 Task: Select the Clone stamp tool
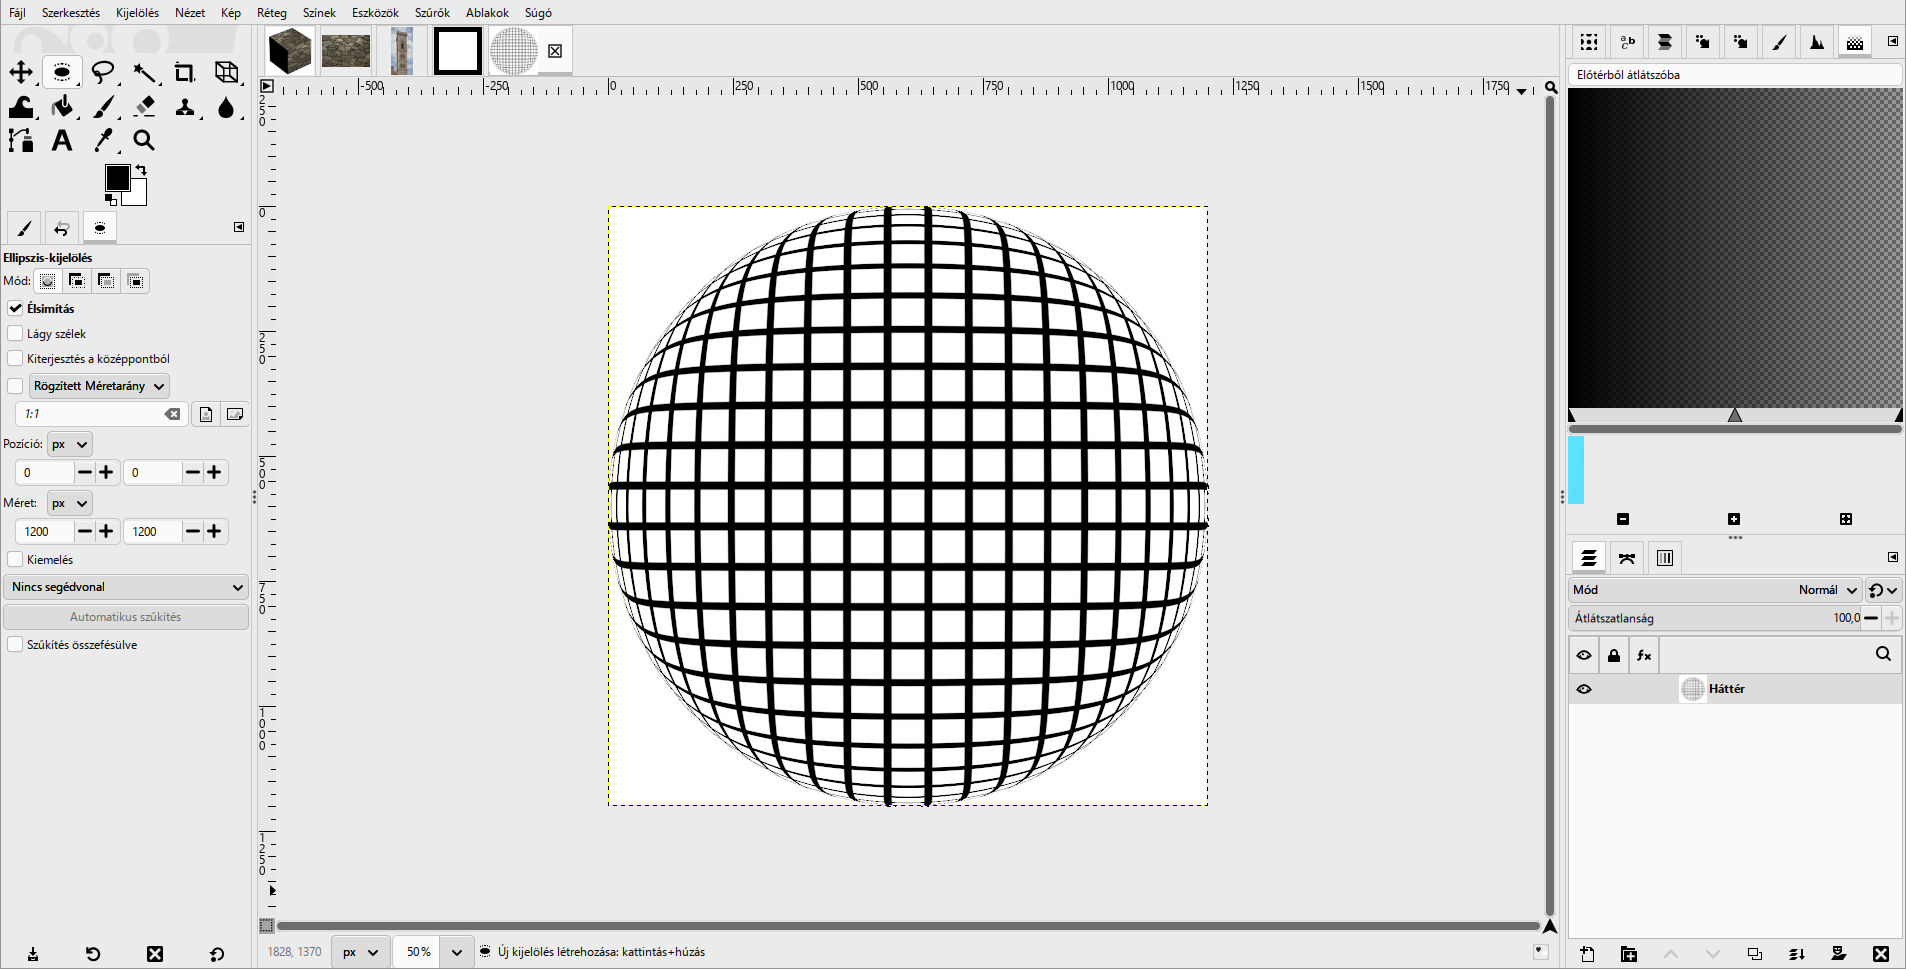coord(185,107)
